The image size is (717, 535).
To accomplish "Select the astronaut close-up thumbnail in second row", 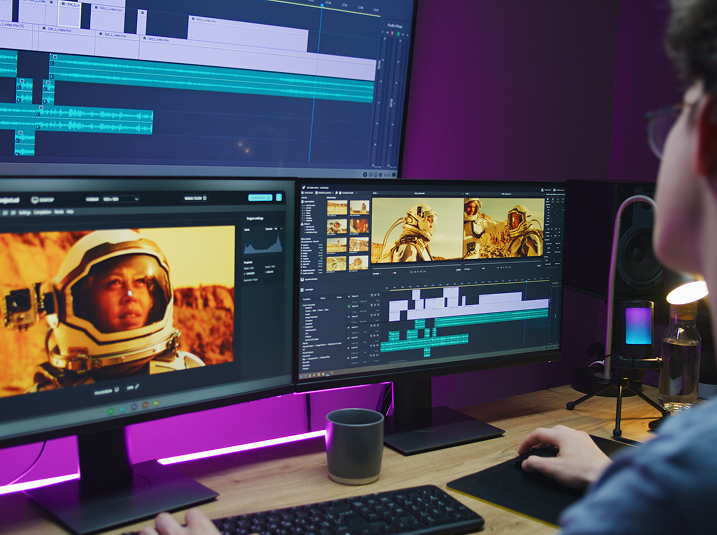I will [x=359, y=227].
